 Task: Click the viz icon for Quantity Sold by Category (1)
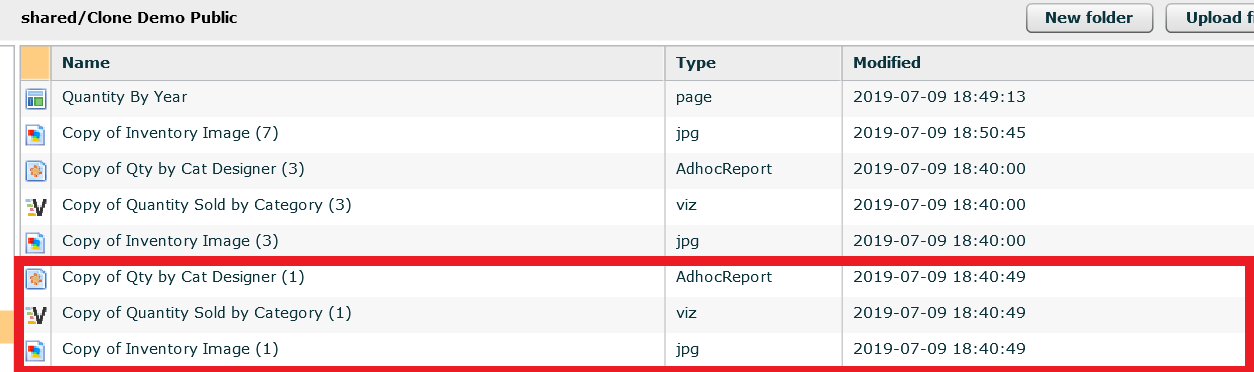(36, 314)
